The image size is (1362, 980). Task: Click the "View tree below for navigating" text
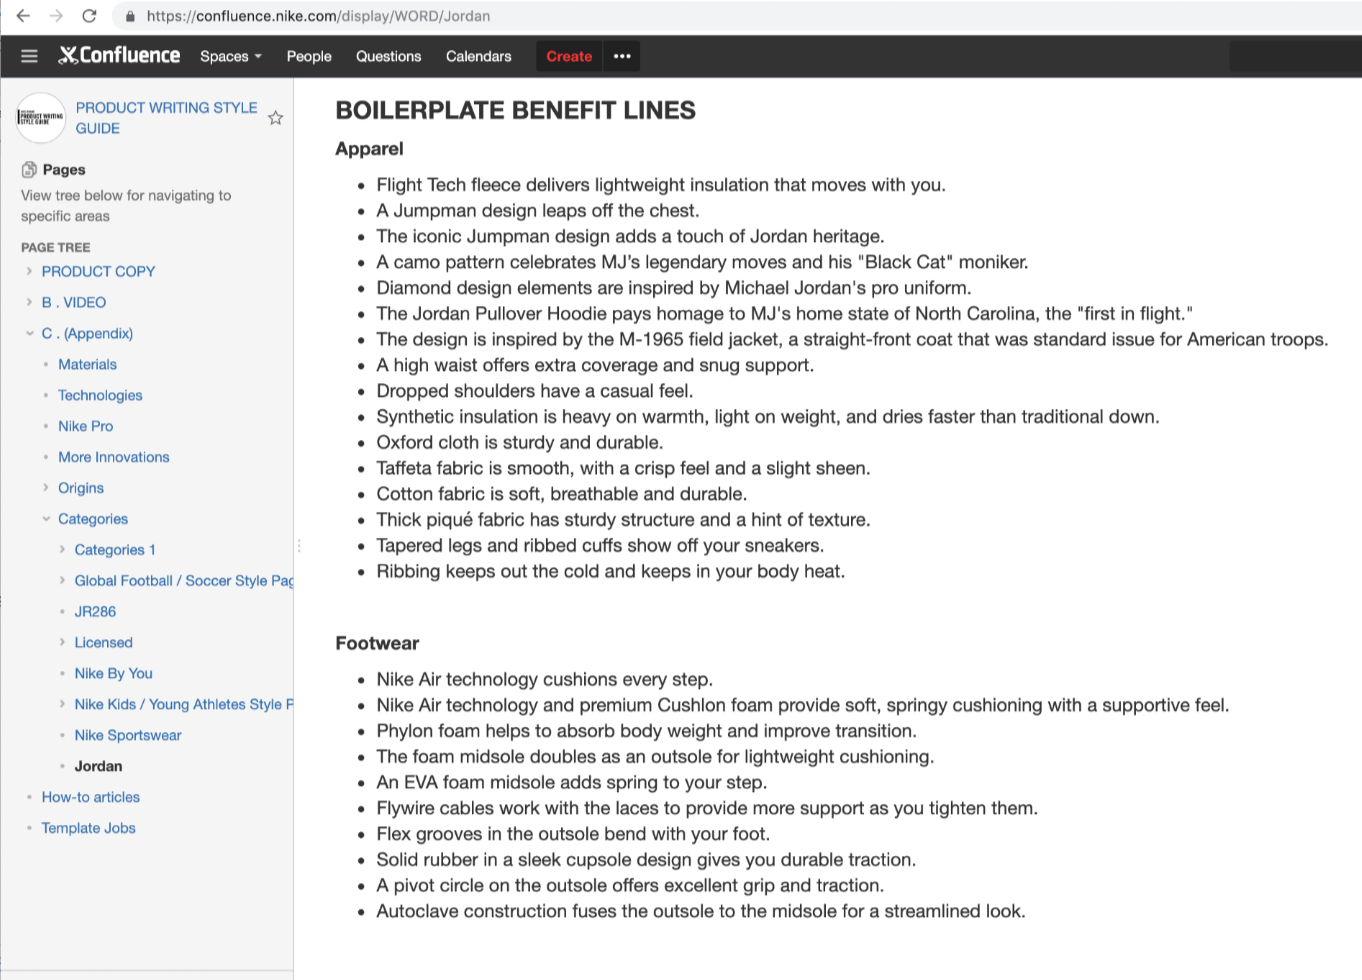coord(126,206)
